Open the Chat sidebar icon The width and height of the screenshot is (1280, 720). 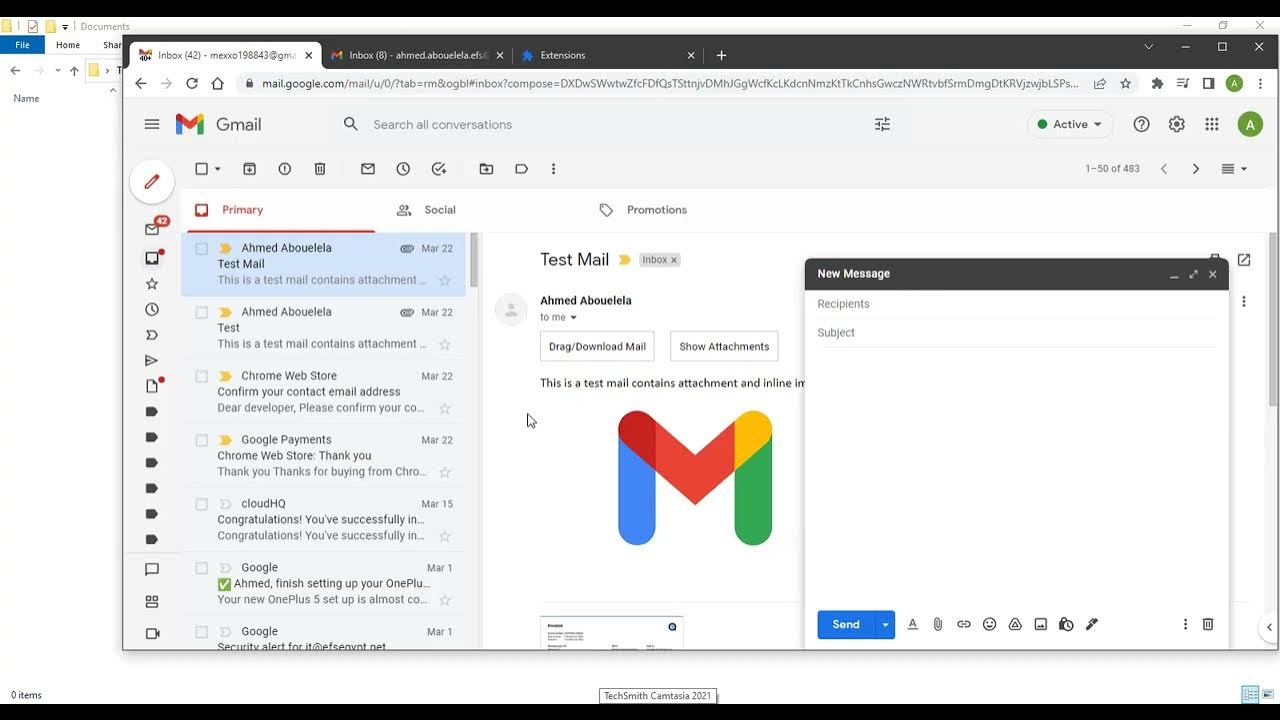152,569
